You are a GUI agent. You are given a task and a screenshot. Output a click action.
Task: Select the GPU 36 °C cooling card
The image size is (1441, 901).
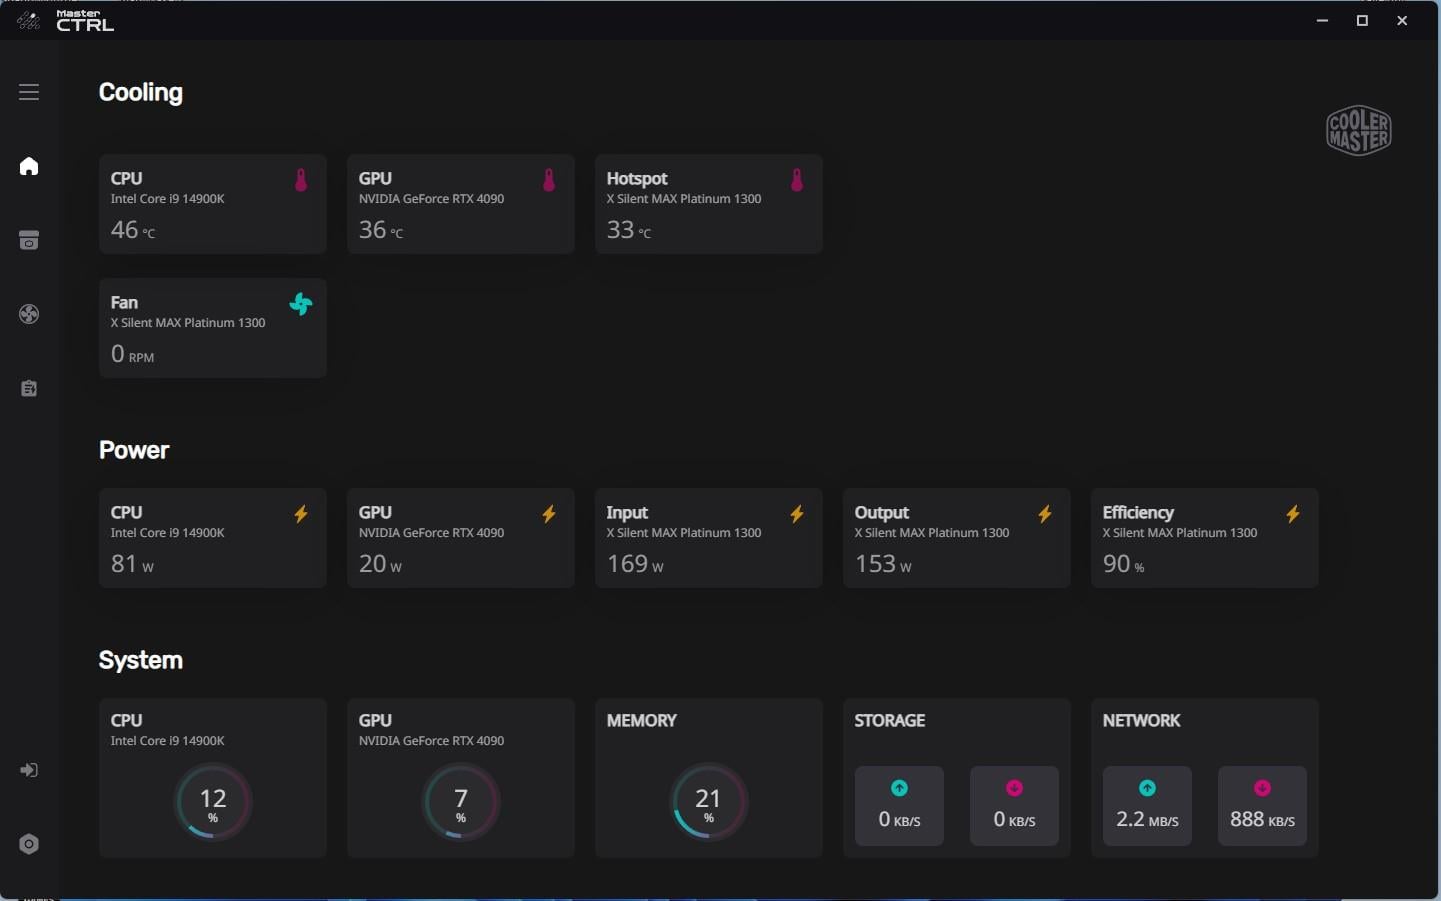click(460, 204)
